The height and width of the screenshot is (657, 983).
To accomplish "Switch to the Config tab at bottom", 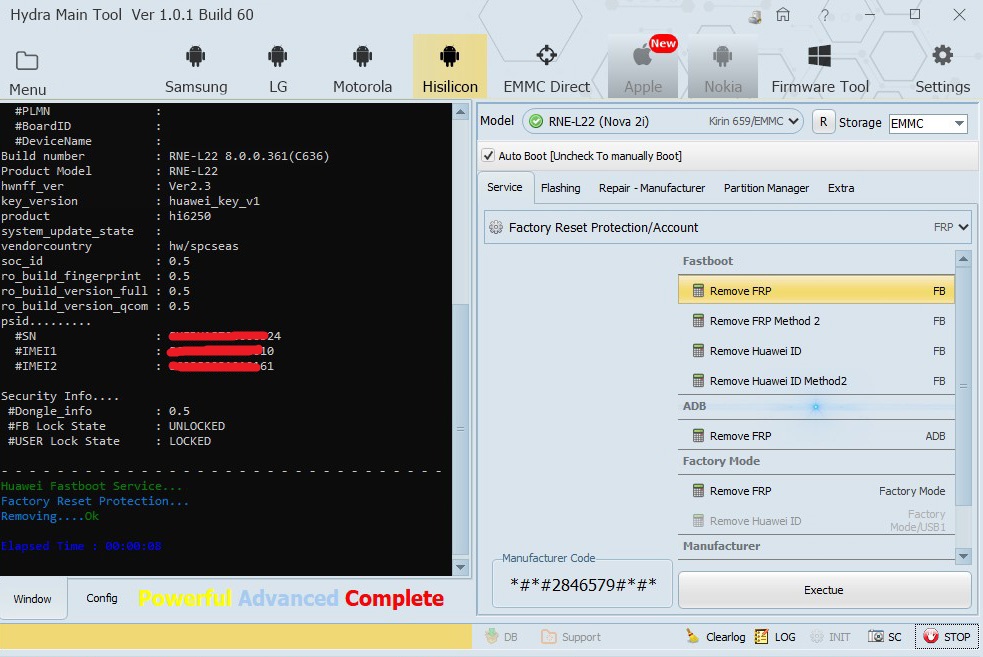I will (x=101, y=598).
